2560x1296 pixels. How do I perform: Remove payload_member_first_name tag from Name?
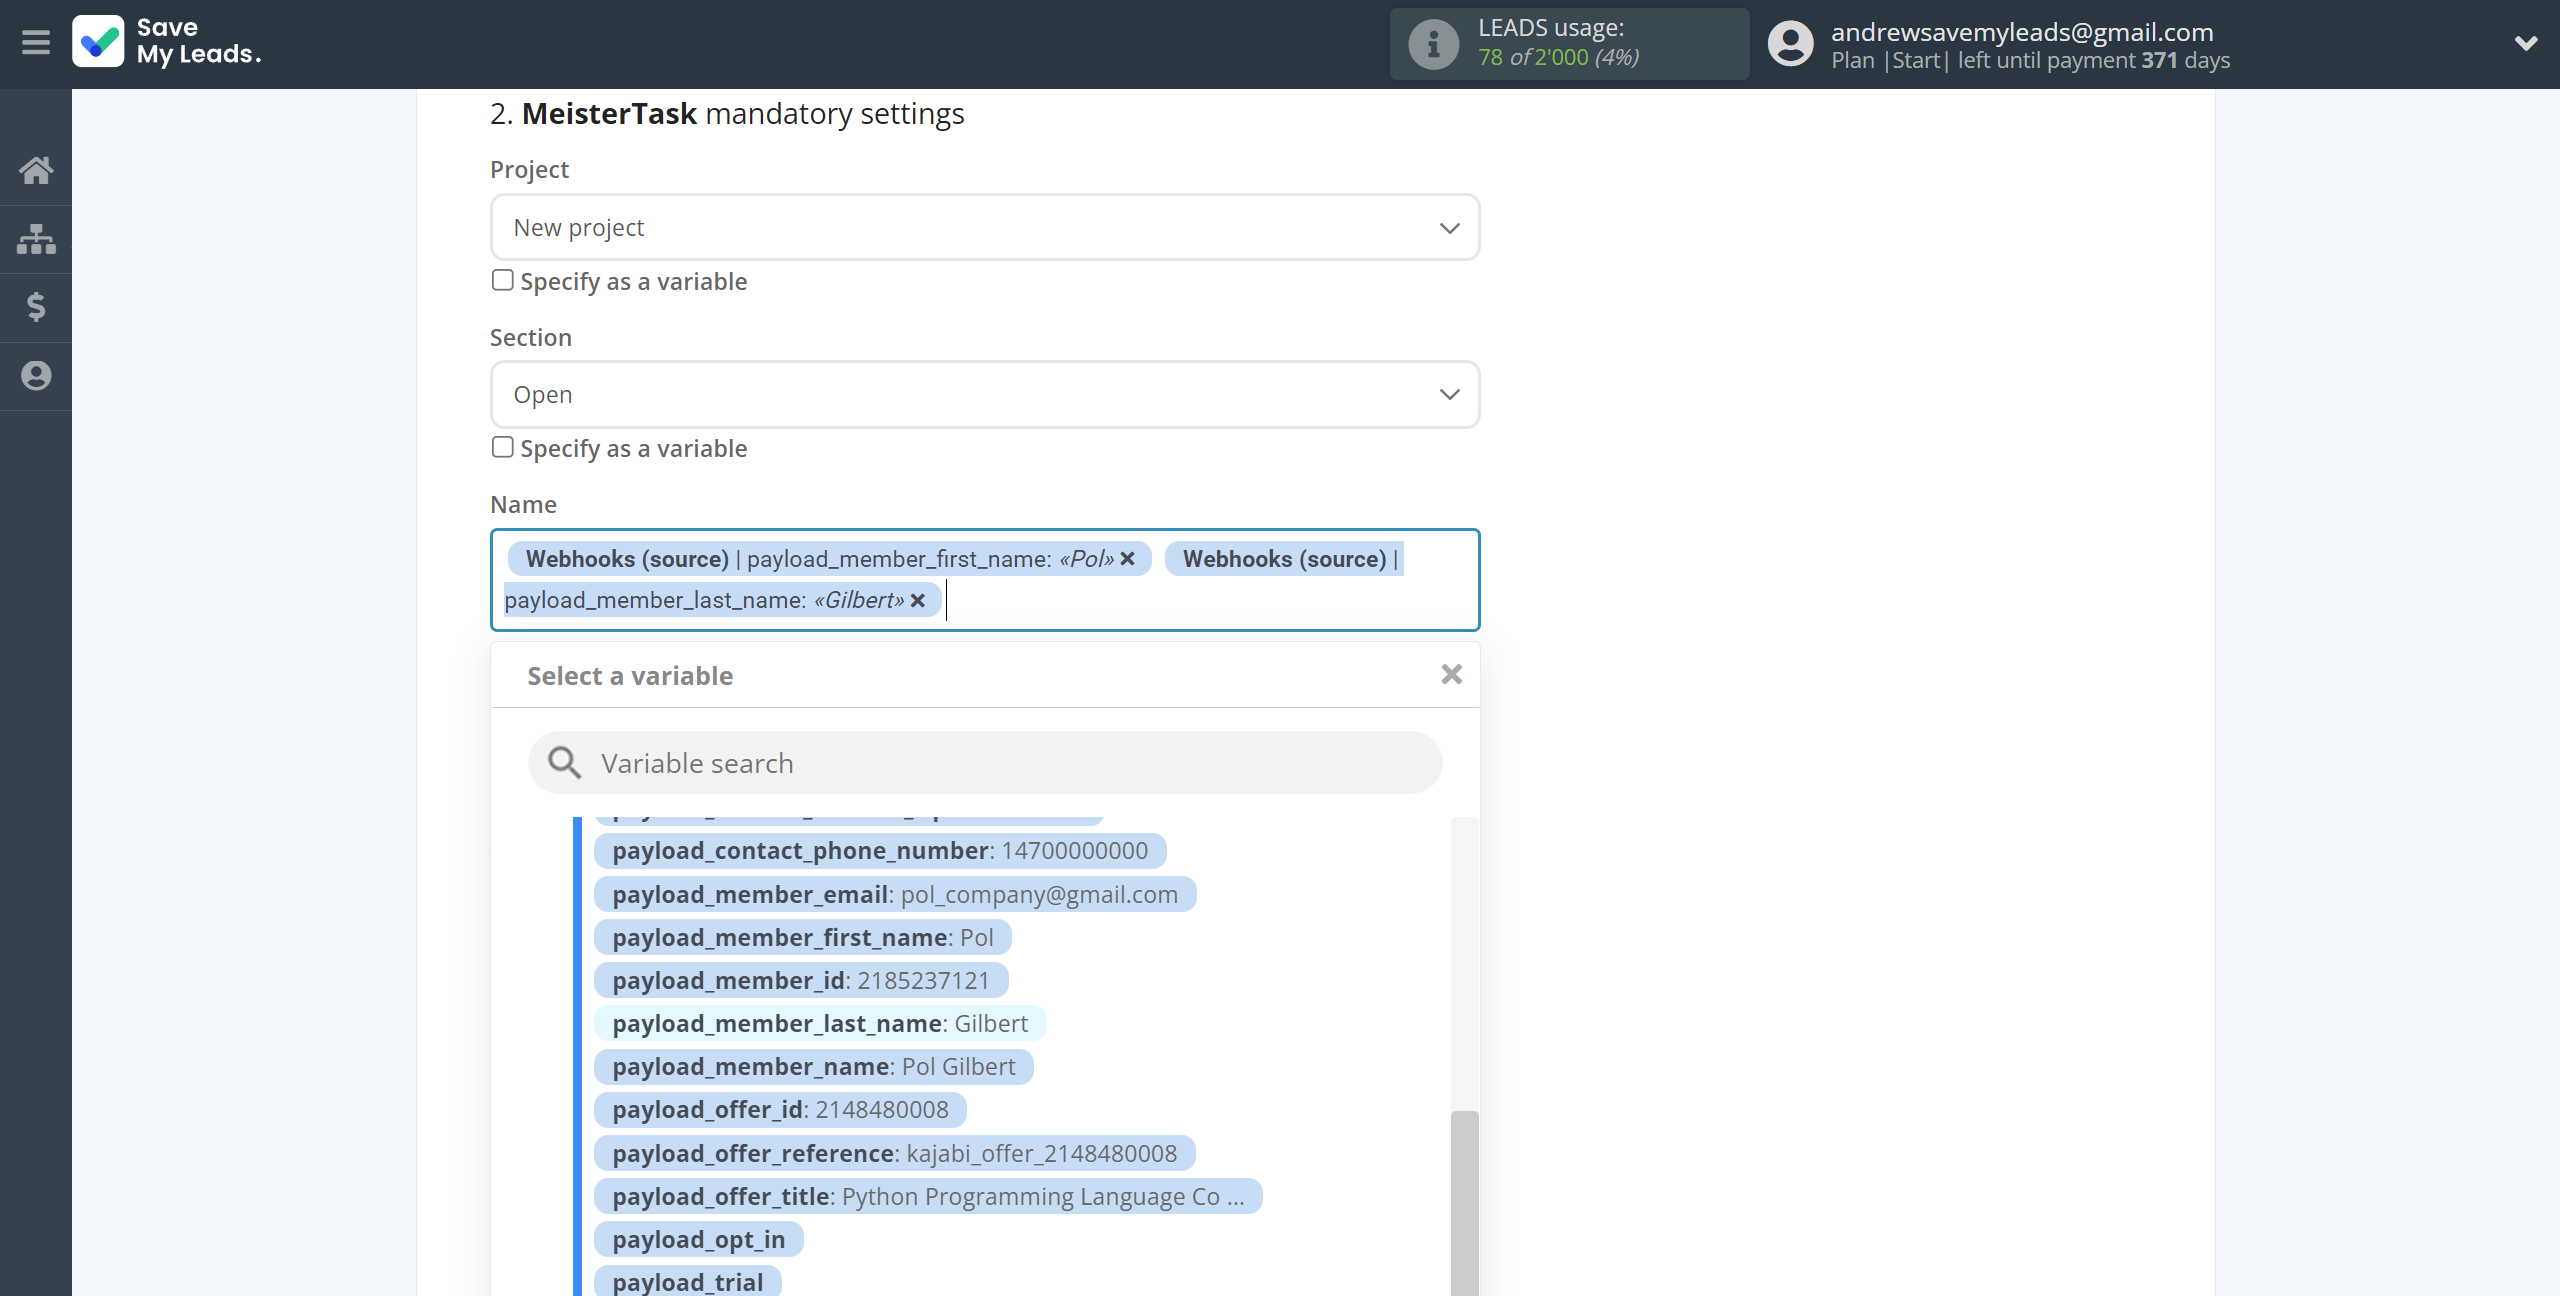pos(1127,559)
